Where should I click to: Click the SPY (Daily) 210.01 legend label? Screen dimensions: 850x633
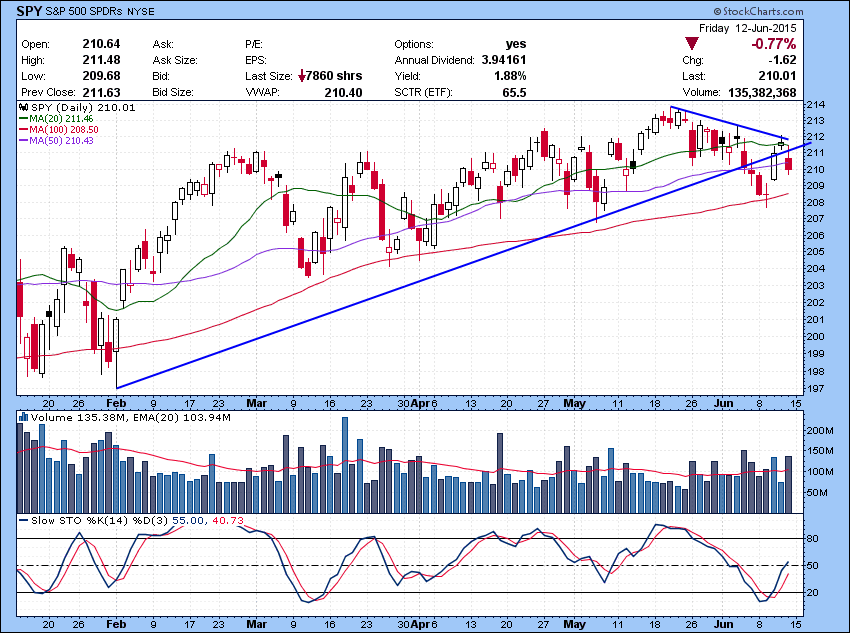click(83, 107)
